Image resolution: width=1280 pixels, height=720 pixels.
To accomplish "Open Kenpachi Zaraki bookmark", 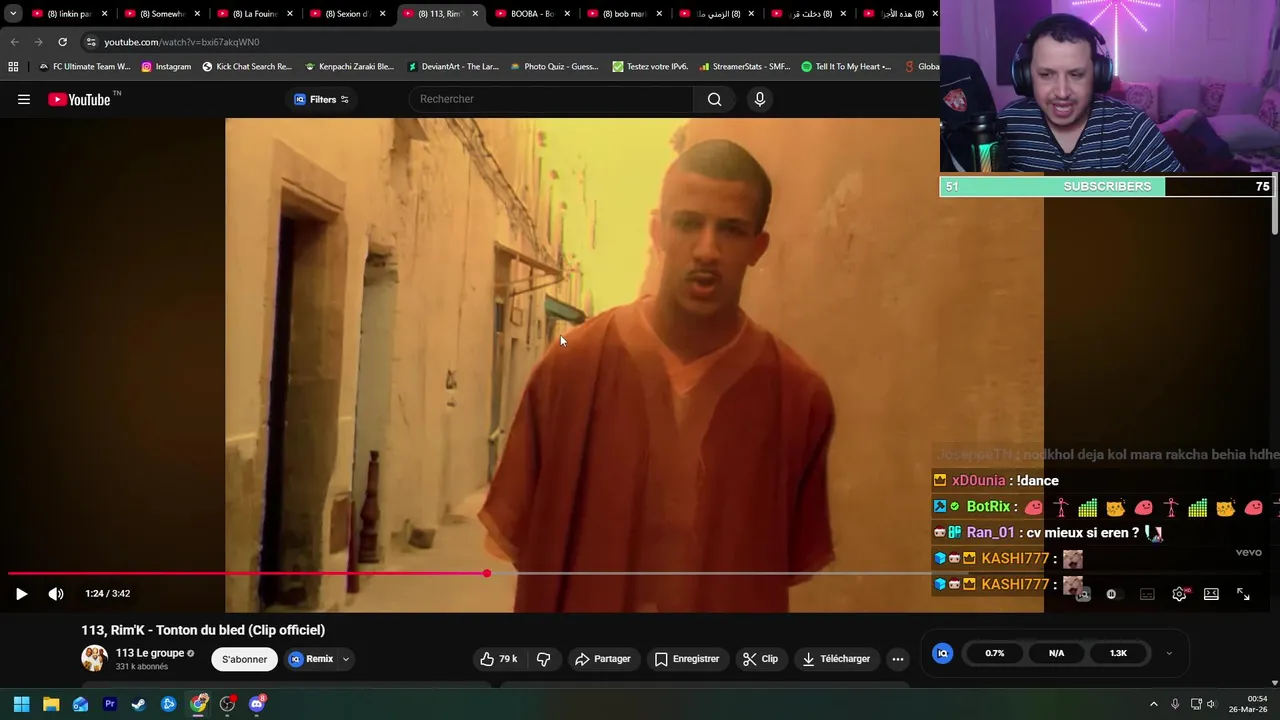I will point(349,67).
